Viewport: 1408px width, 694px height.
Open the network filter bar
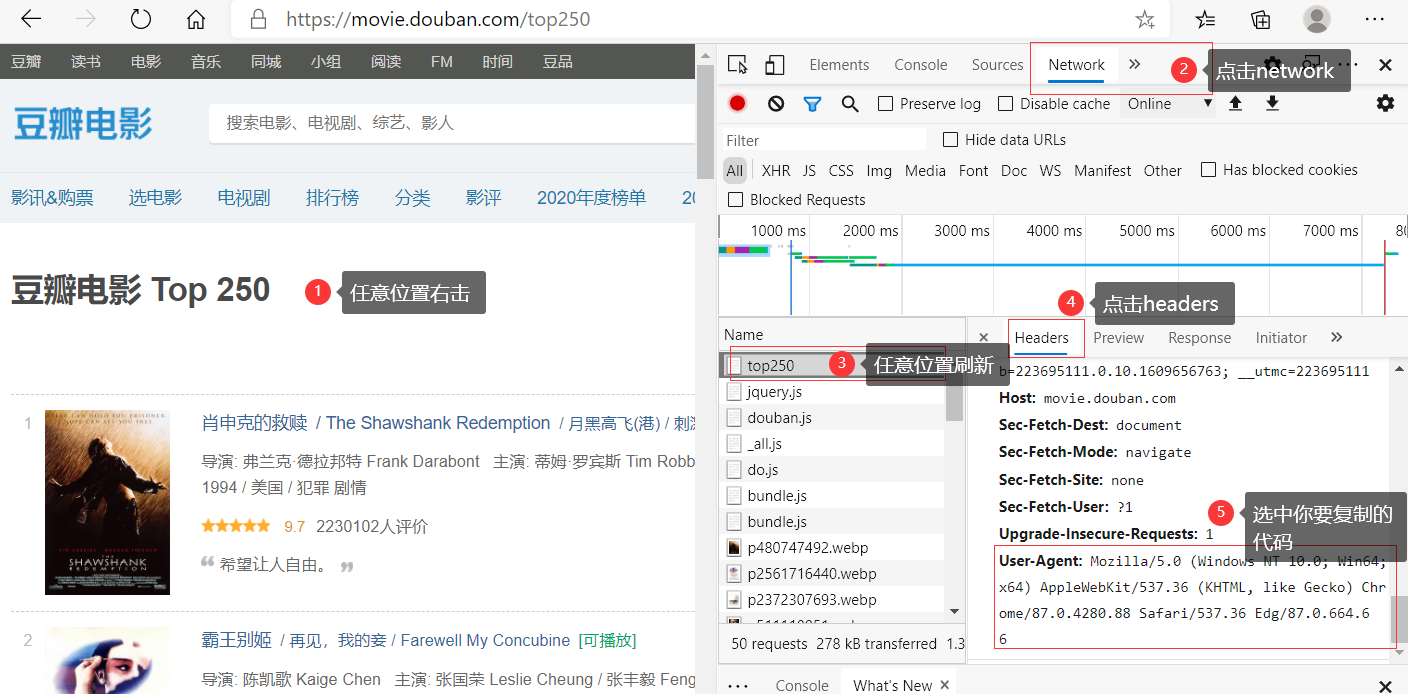coord(812,103)
